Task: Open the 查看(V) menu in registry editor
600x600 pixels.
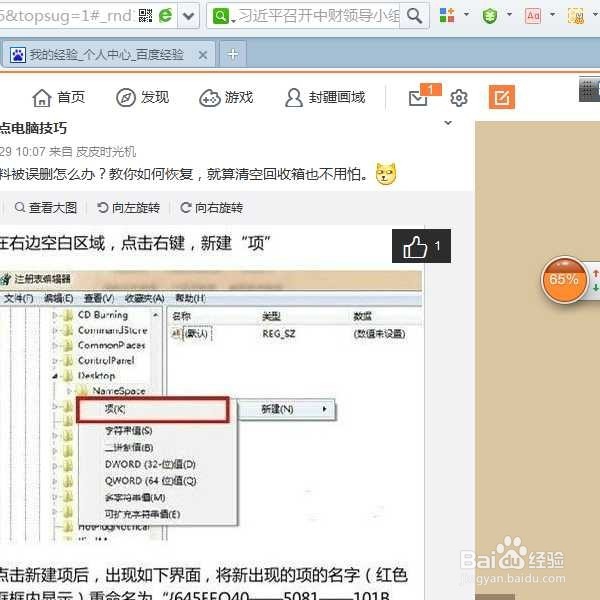Action: click(x=99, y=298)
